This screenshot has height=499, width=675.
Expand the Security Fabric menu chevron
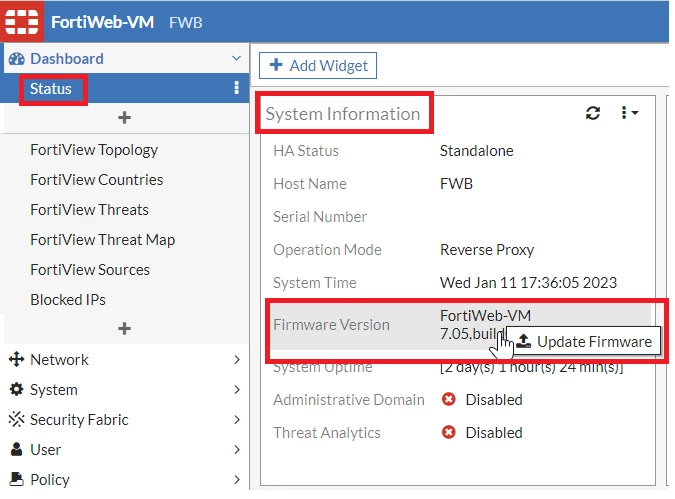tap(237, 419)
